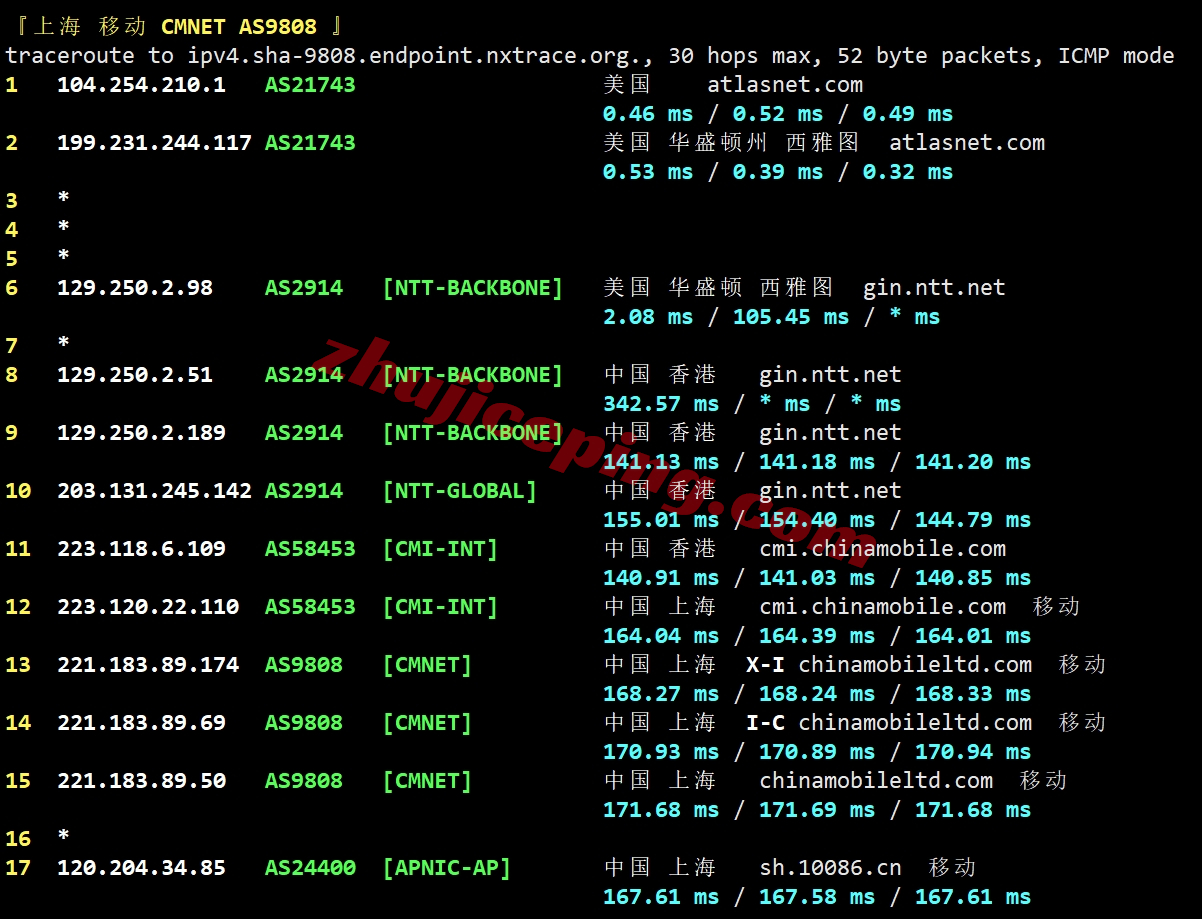Screen dimensions: 1202x919
Task: Click latency value 164.39 ms
Action: 817,636
